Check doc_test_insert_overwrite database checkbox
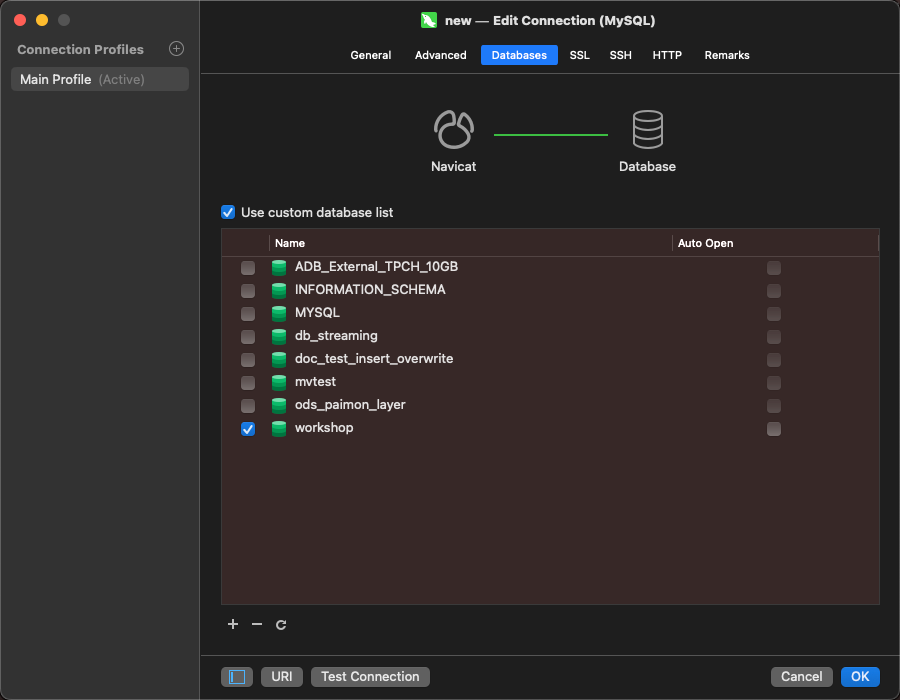This screenshot has height=700, width=900. pos(248,360)
